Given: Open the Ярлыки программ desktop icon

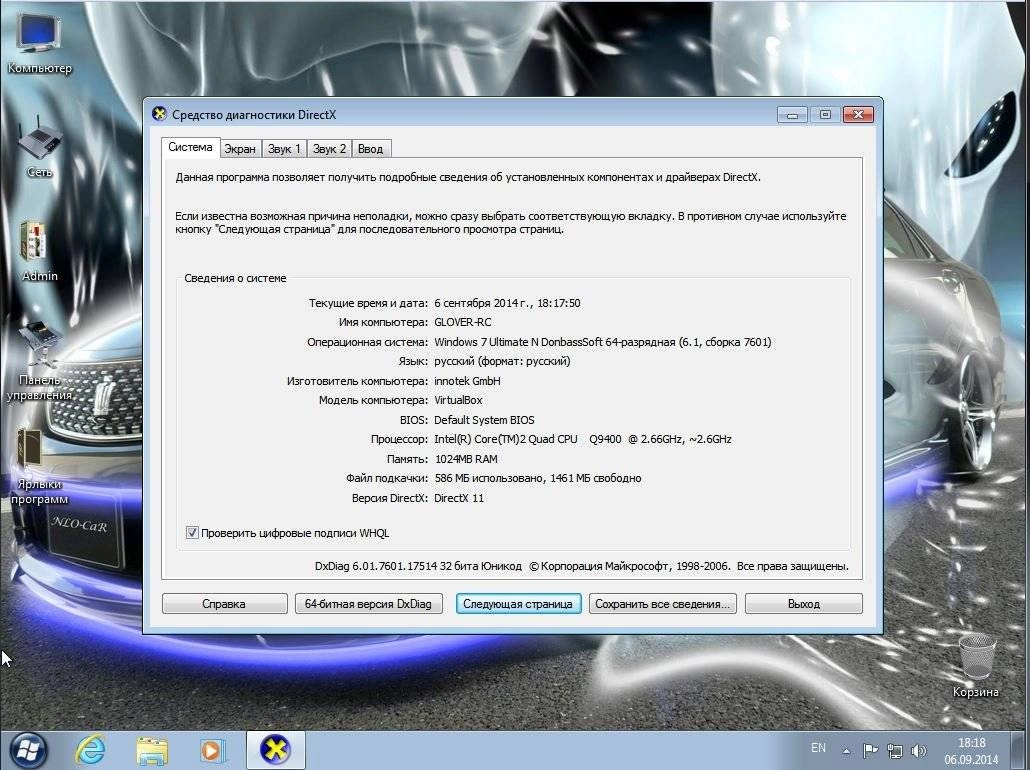Looking at the screenshot, I should pyautogui.click(x=39, y=466).
